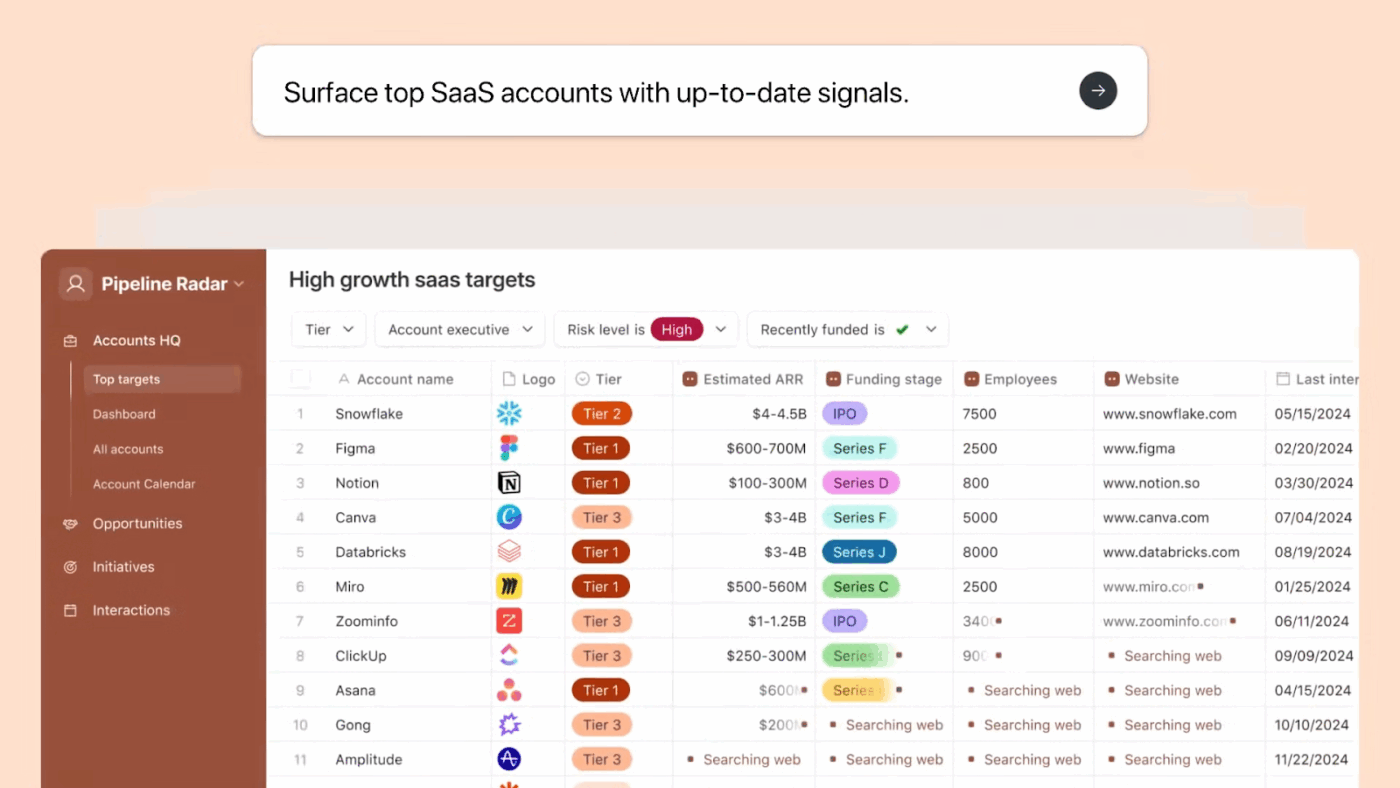
Task: Click the select-all checkbox in table header
Action: [x=300, y=379]
